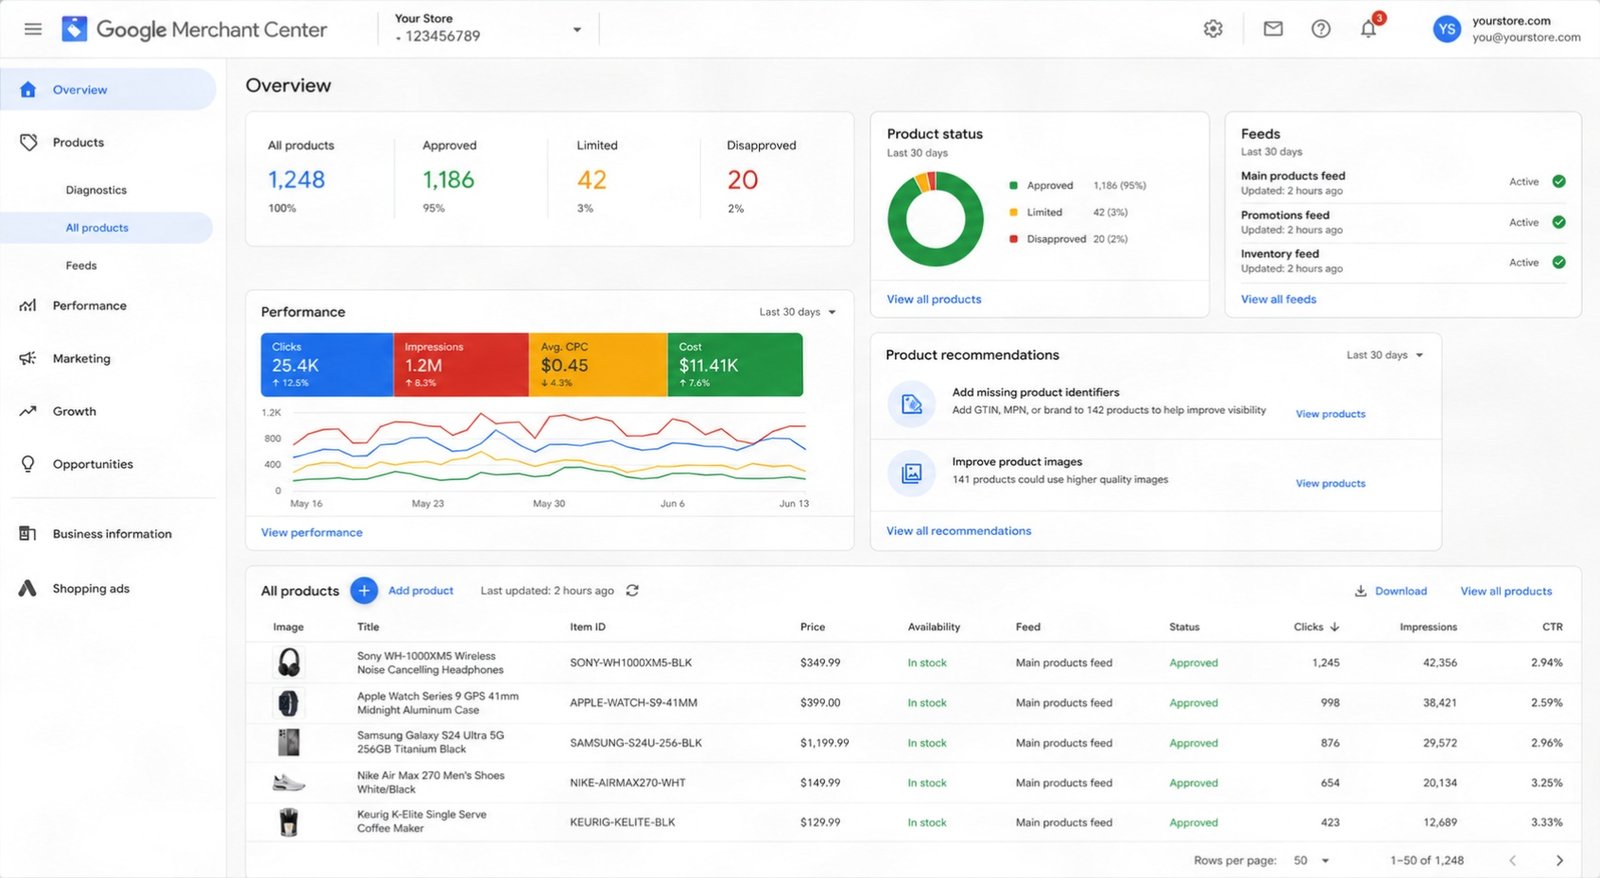Image resolution: width=1600 pixels, height=878 pixels.
Task: Click View all recommendations link
Action: coord(958,531)
